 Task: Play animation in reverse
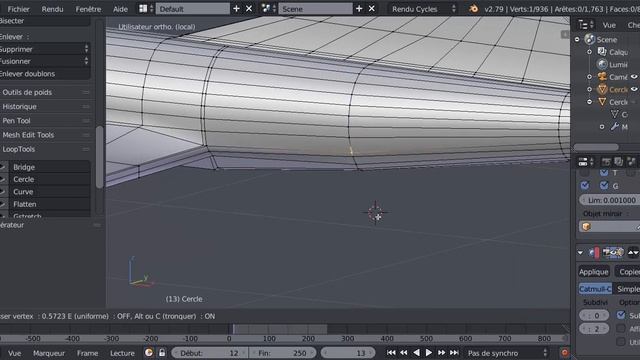click(x=416, y=353)
